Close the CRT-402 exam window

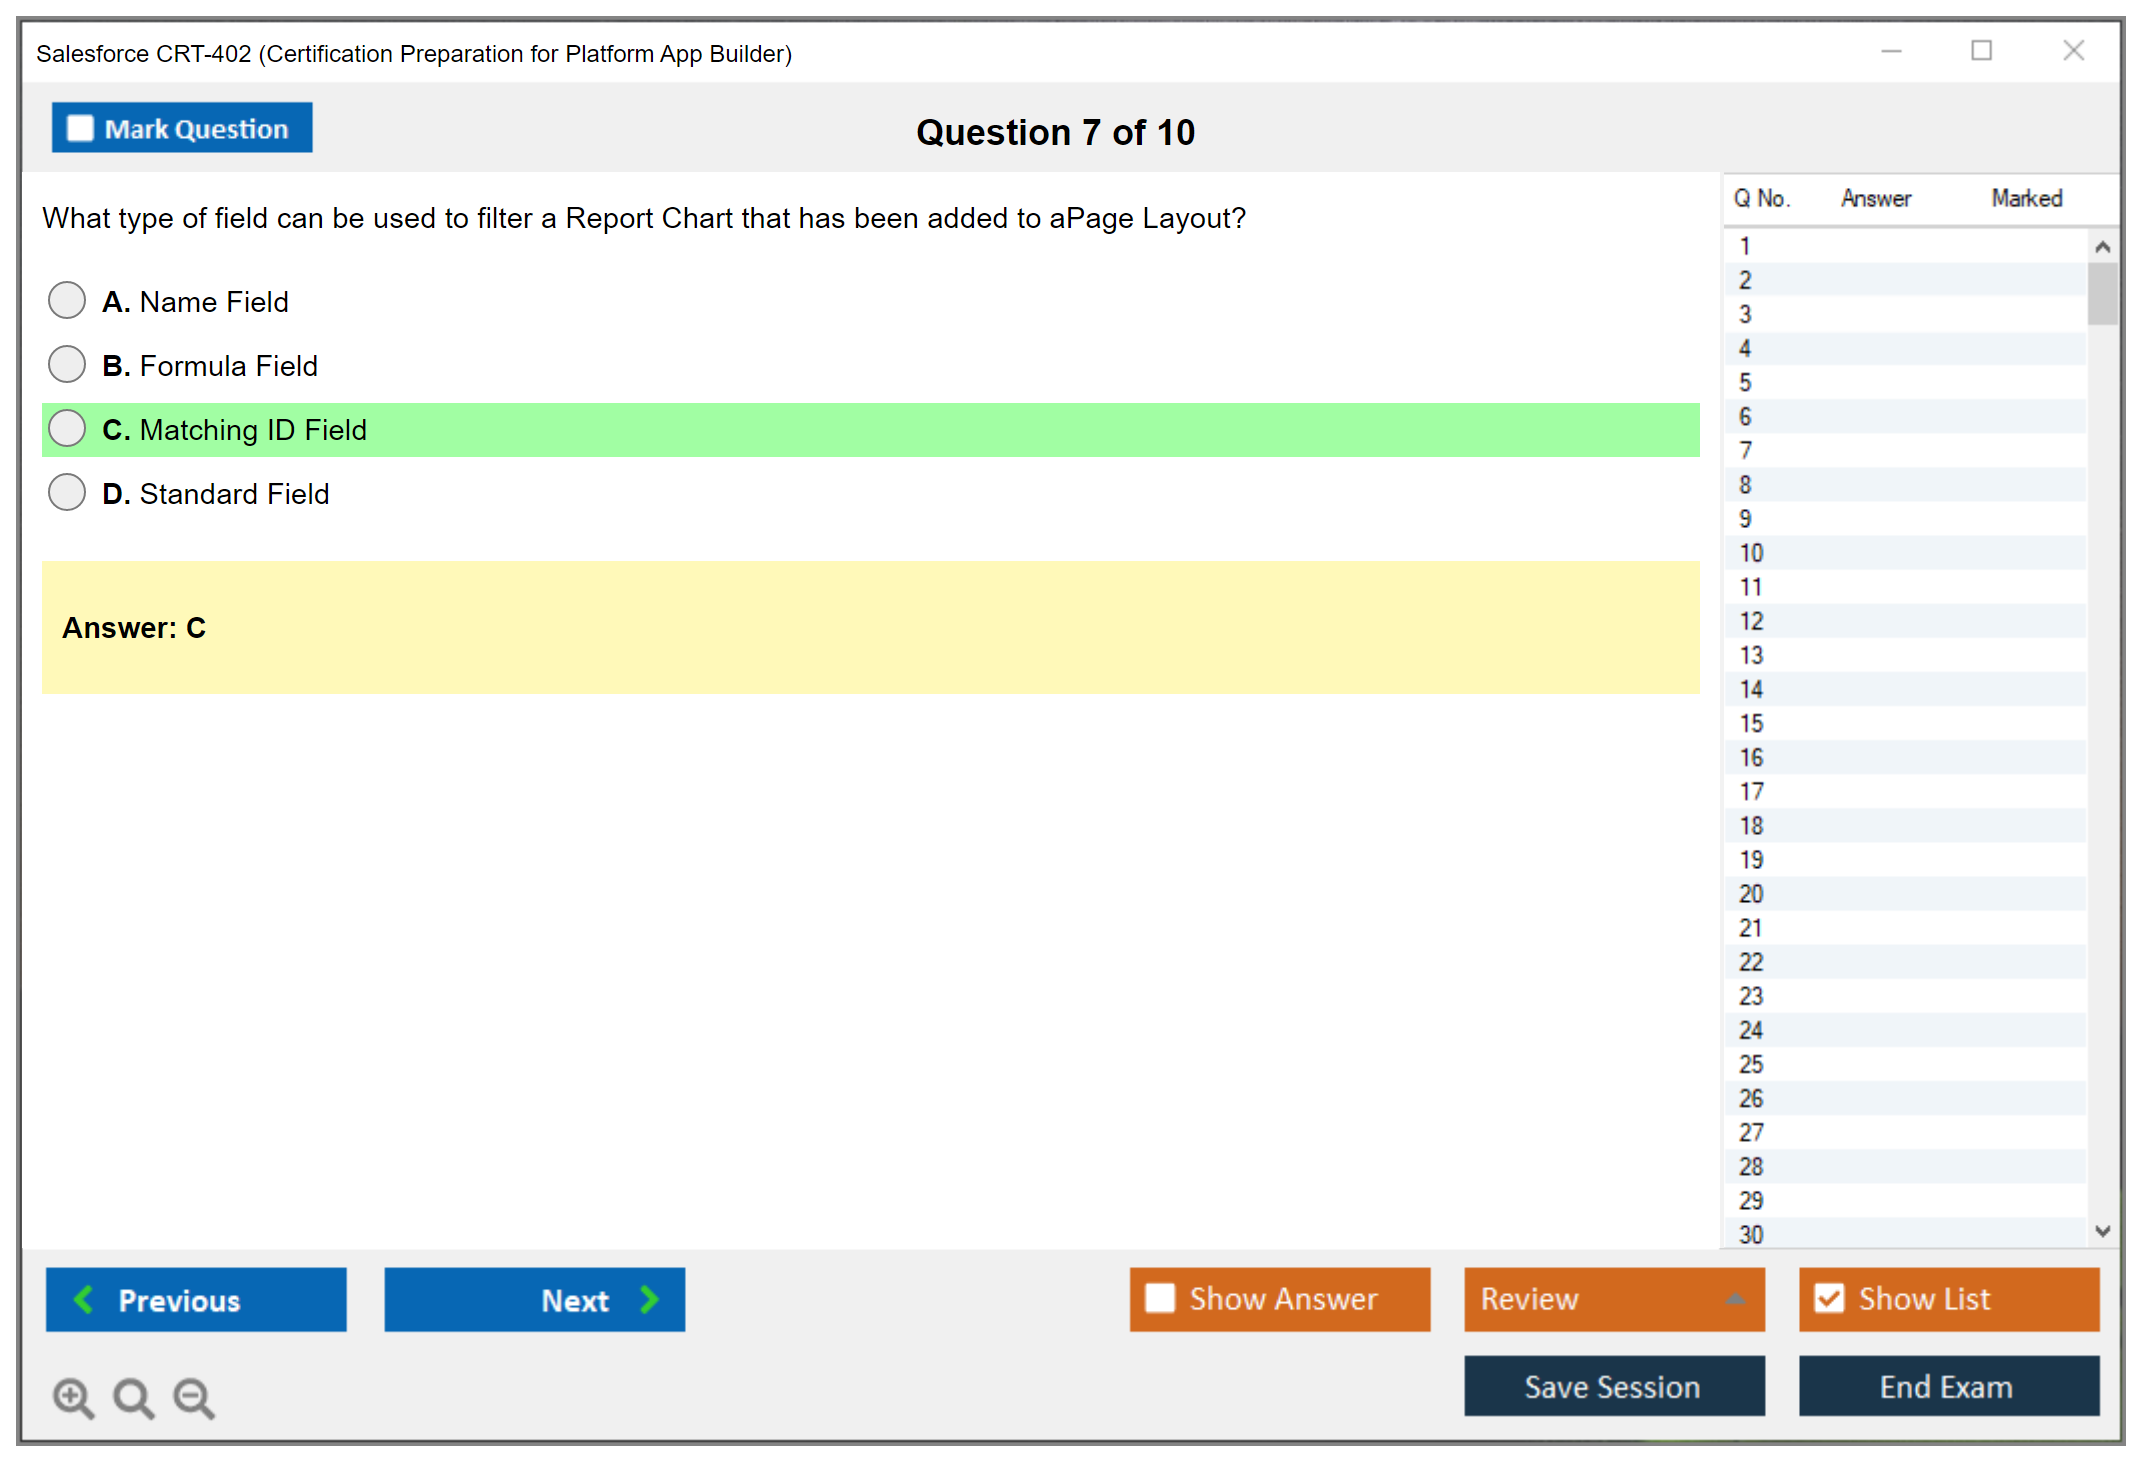(x=2073, y=51)
